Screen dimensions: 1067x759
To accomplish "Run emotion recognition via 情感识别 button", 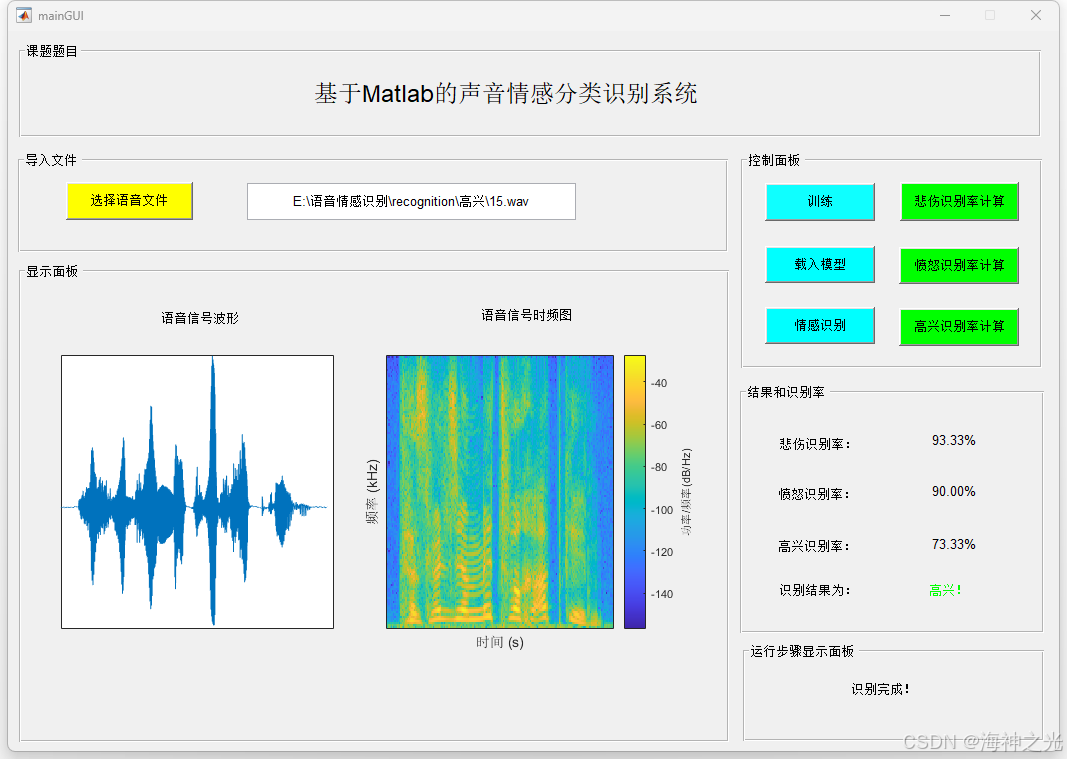I will (x=820, y=325).
